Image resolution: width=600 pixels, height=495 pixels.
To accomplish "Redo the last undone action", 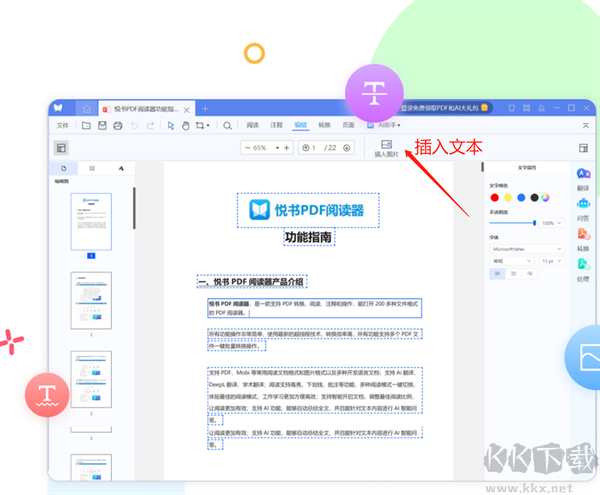I will [x=150, y=125].
